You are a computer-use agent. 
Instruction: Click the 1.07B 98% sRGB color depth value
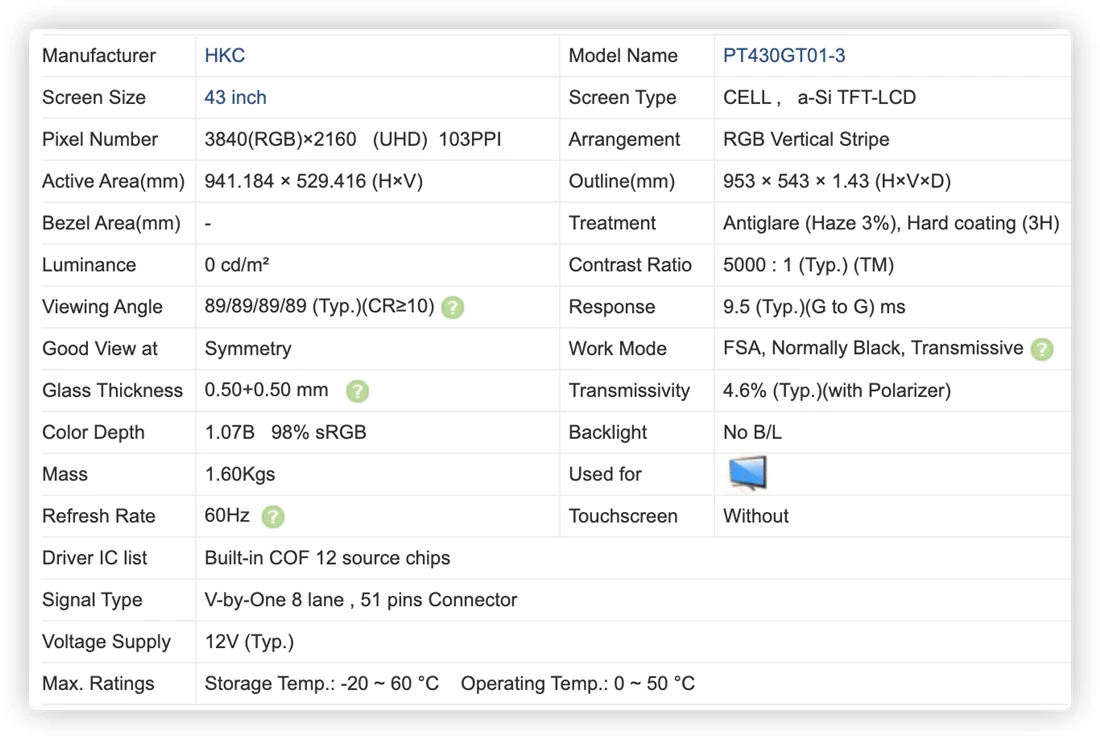(286, 432)
